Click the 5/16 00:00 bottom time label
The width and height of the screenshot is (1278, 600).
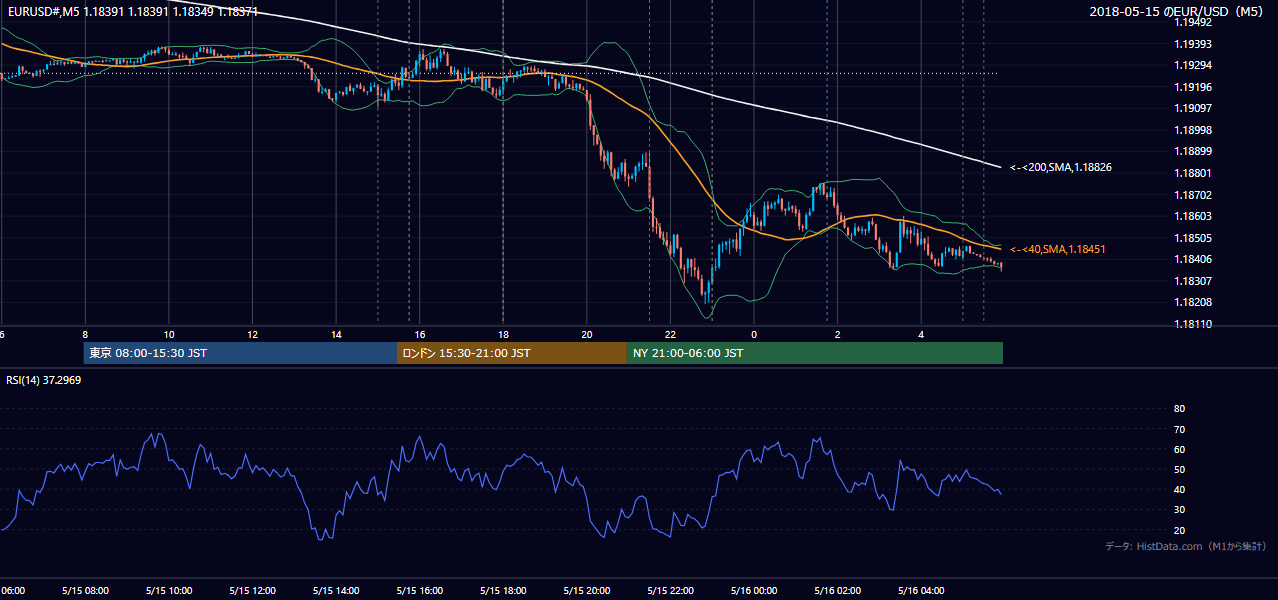click(754, 590)
